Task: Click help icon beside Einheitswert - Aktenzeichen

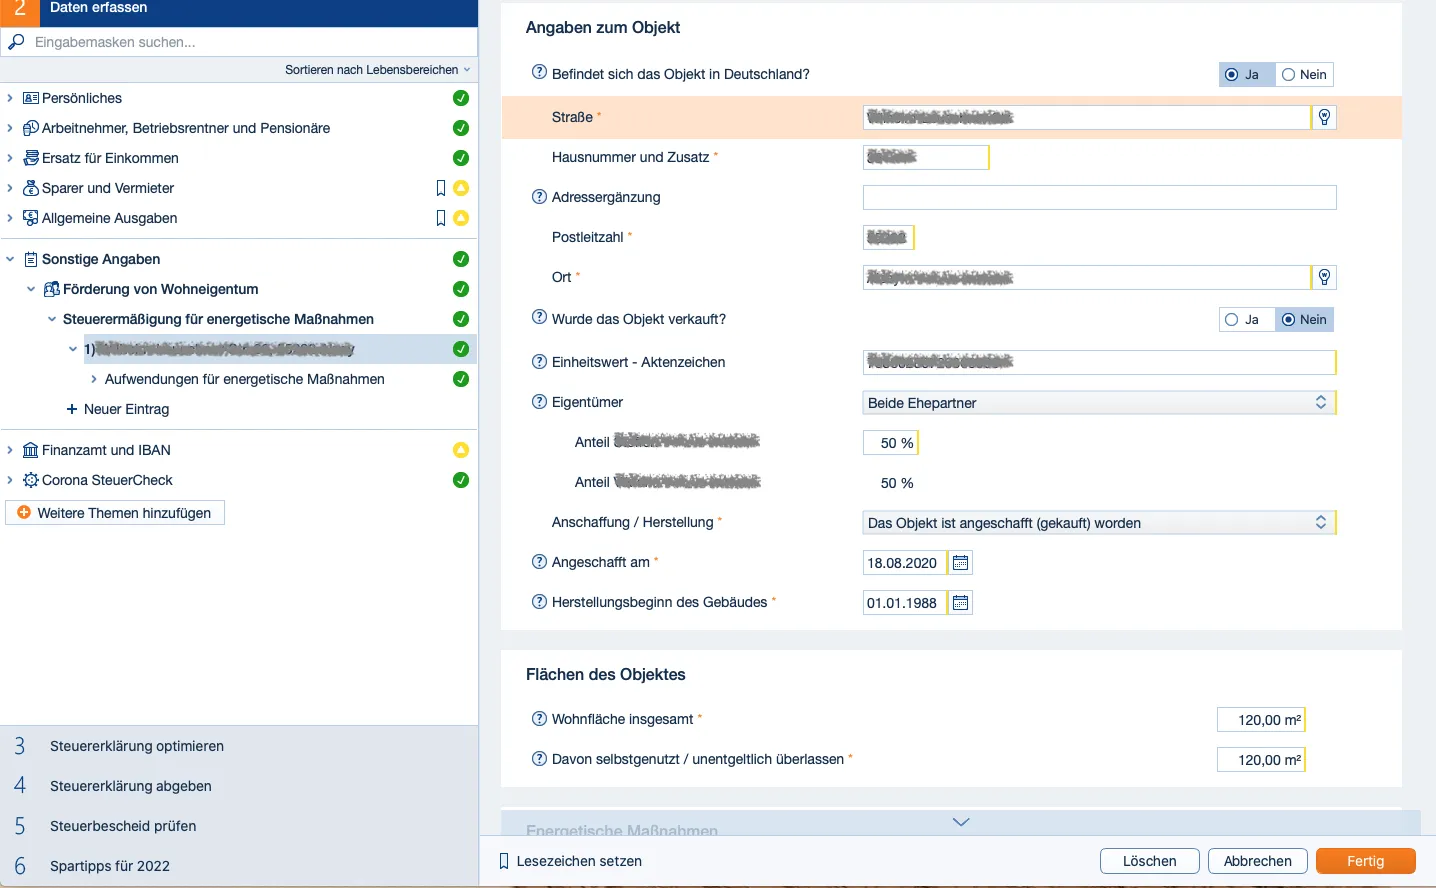Action: point(539,362)
